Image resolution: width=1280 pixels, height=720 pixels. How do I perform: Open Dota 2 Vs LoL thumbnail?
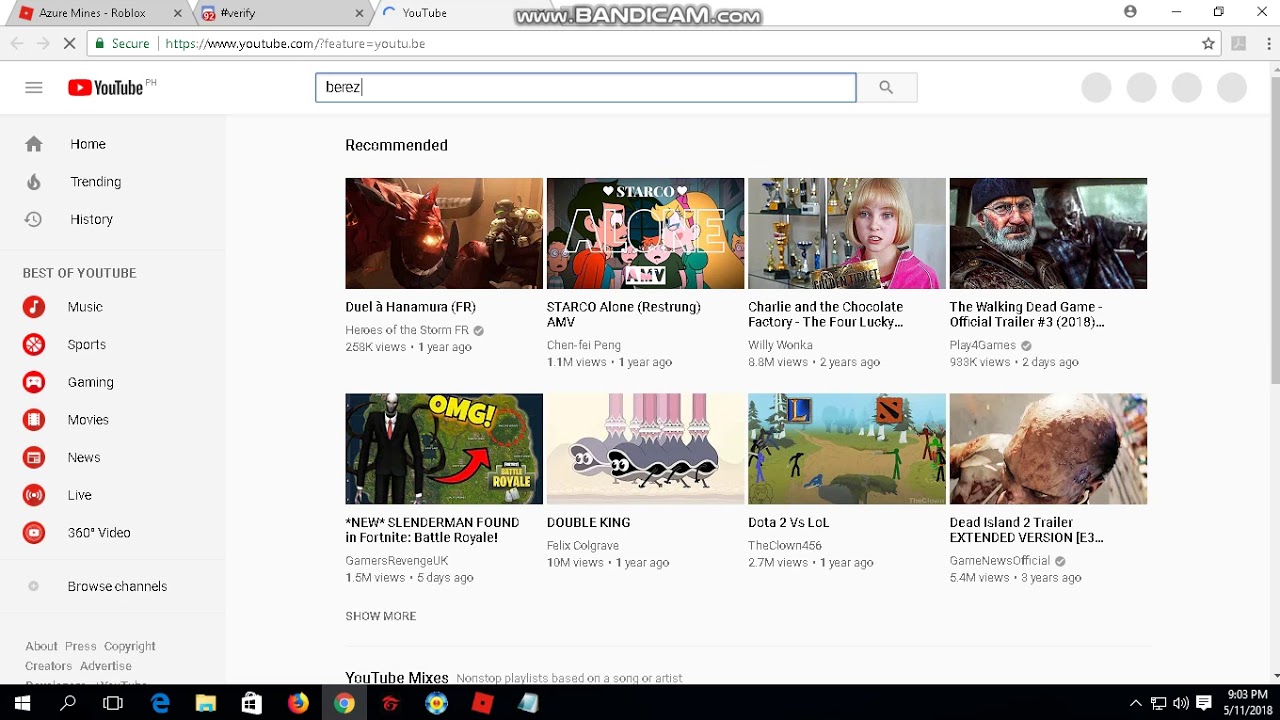click(847, 449)
